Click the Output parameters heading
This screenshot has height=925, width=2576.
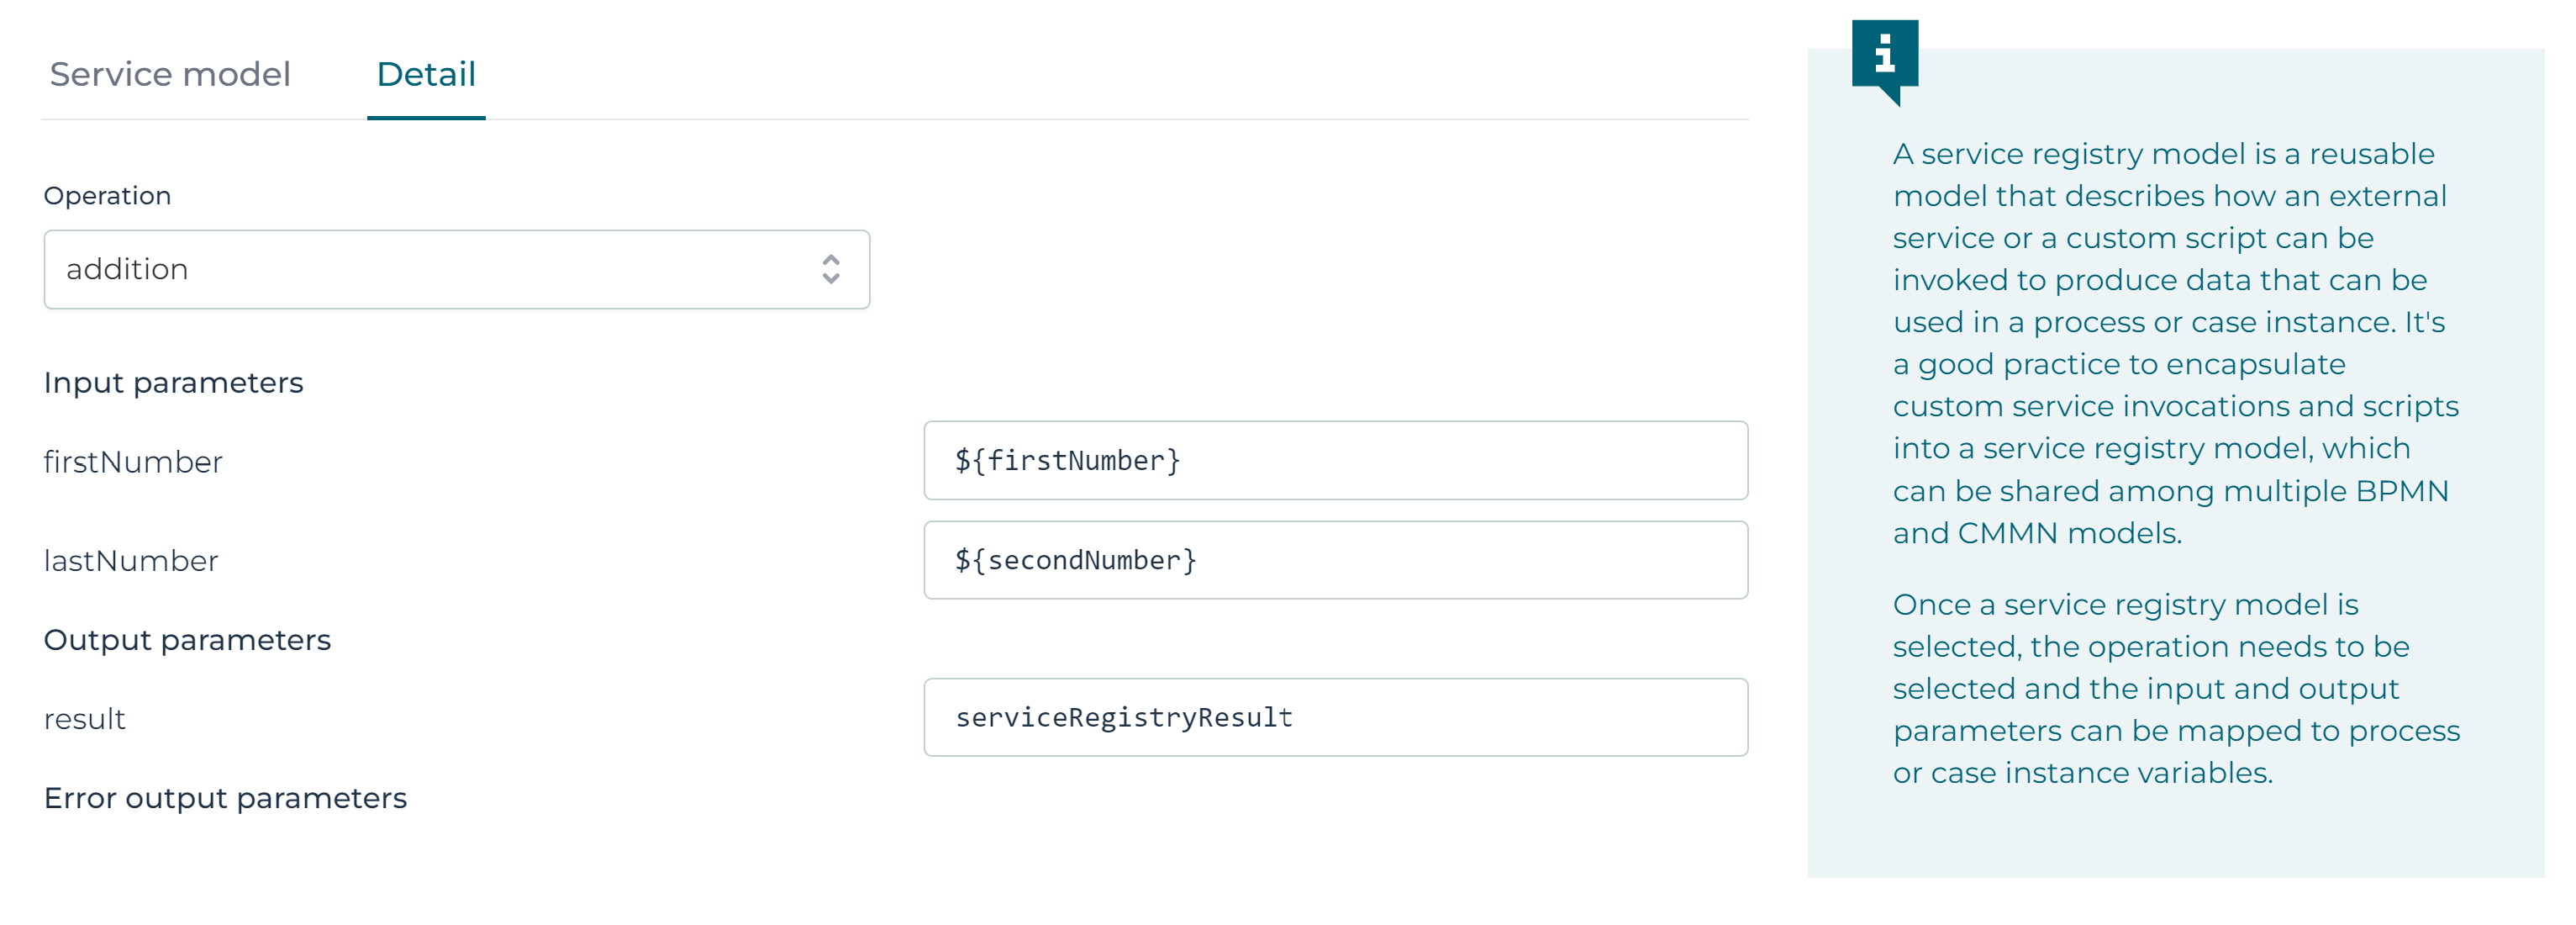(187, 640)
